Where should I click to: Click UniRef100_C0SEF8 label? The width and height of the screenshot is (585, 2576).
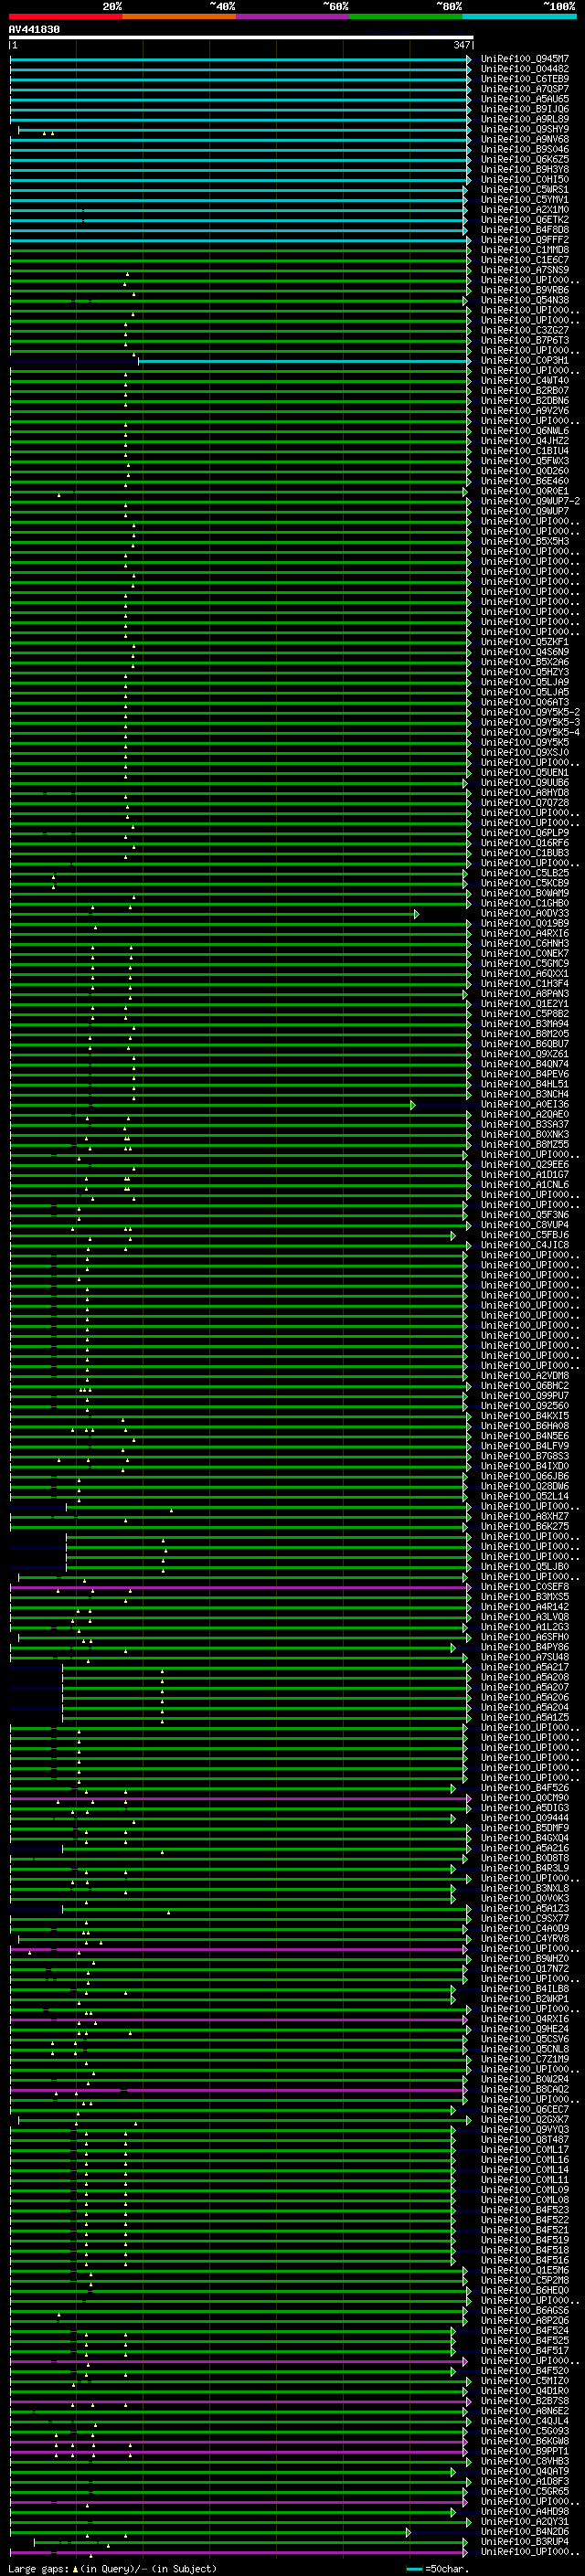click(x=525, y=1586)
